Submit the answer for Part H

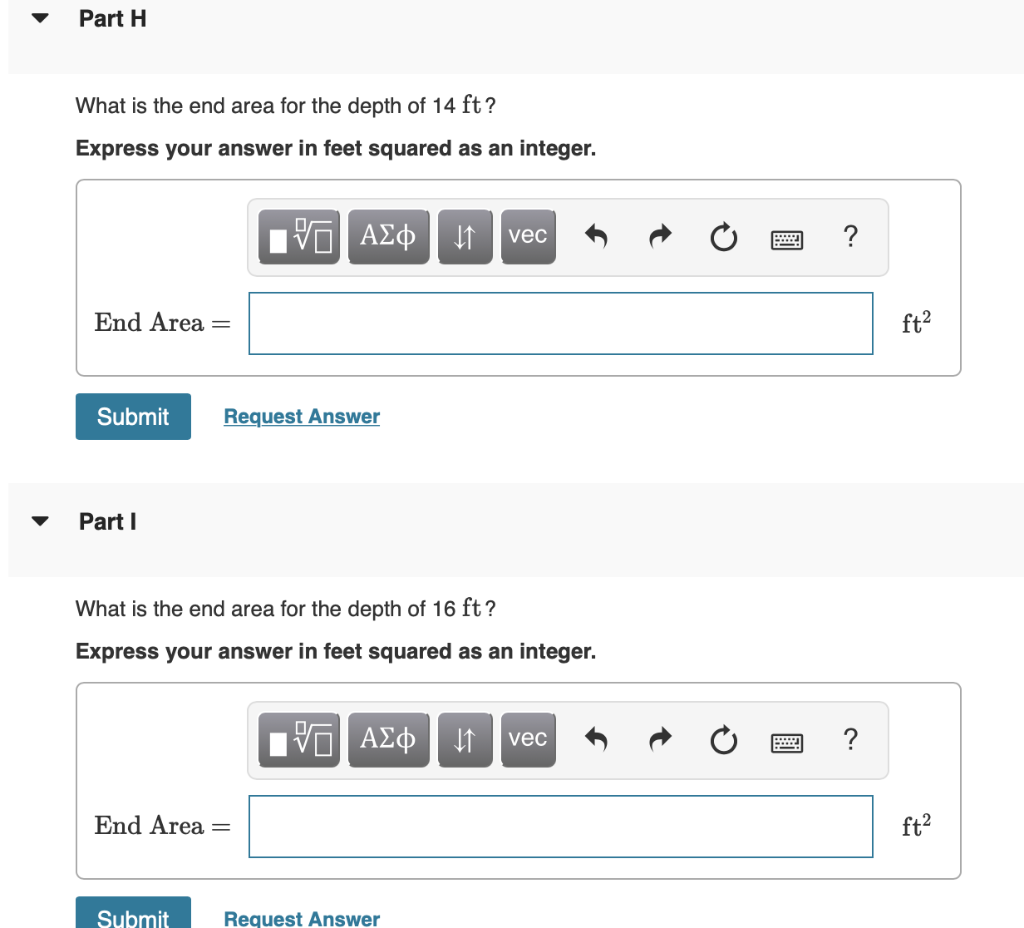132,416
